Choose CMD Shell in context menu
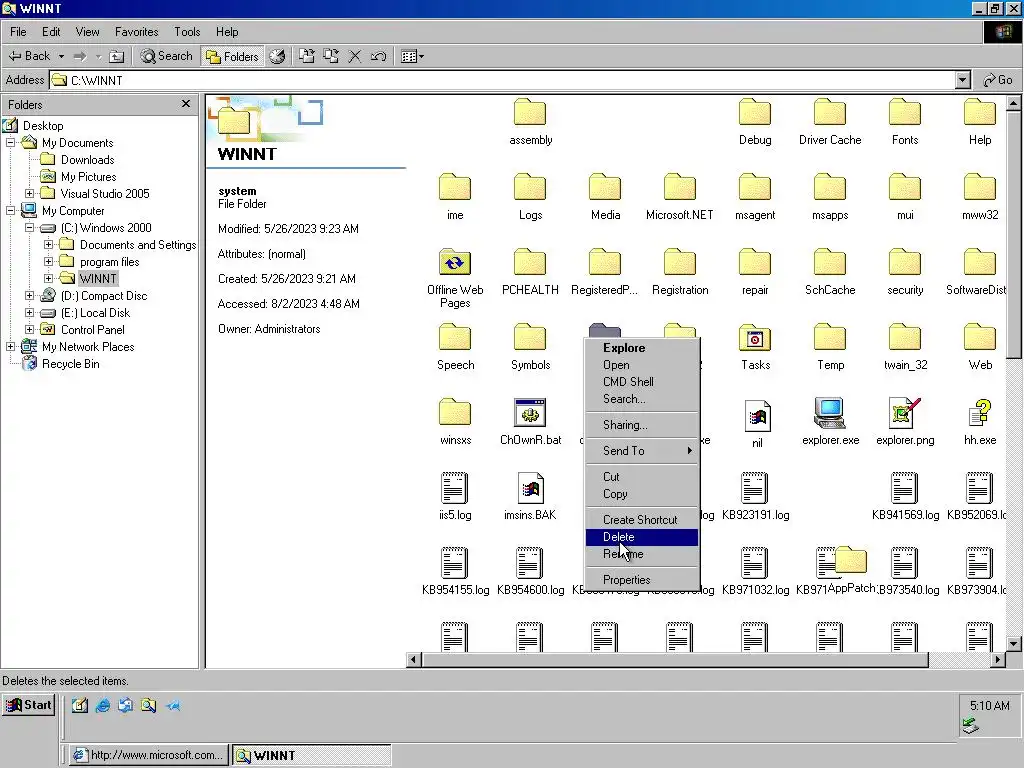Viewport: 1024px width, 768px height. click(x=642, y=382)
